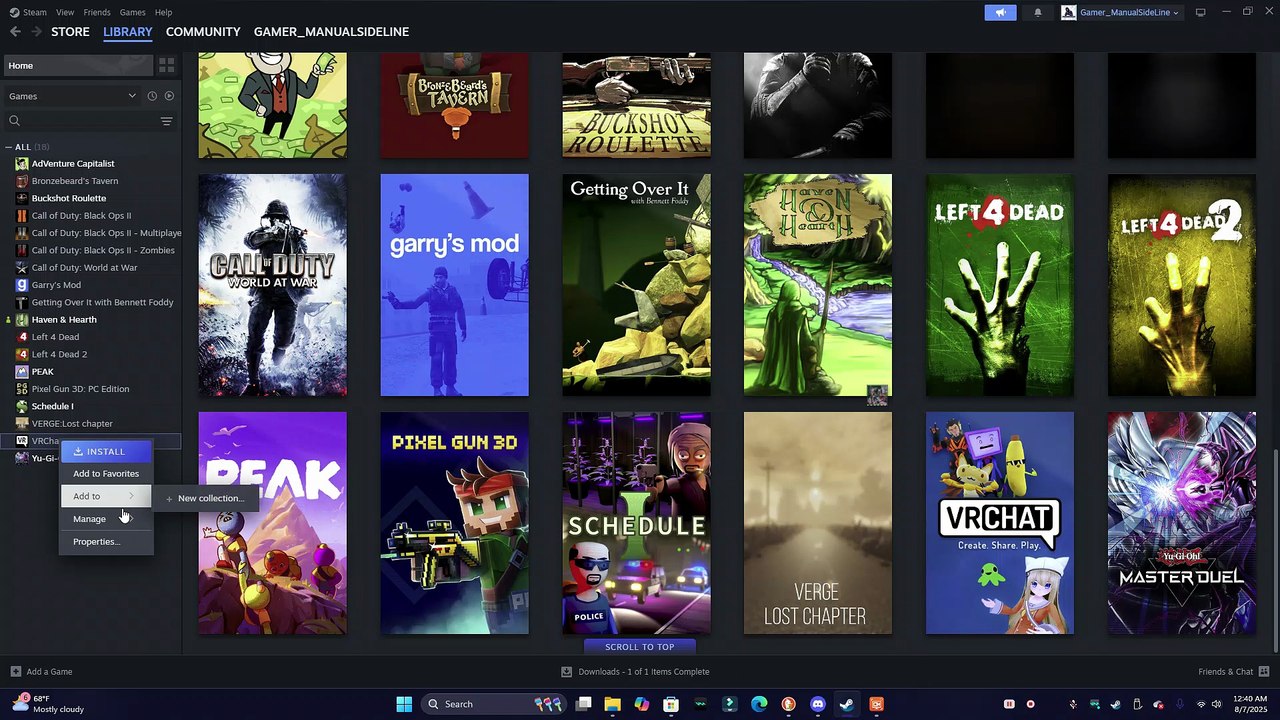Open Microsoft Edge from the taskbar
Image resolution: width=1280 pixels, height=720 pixels.
(759, 704)
